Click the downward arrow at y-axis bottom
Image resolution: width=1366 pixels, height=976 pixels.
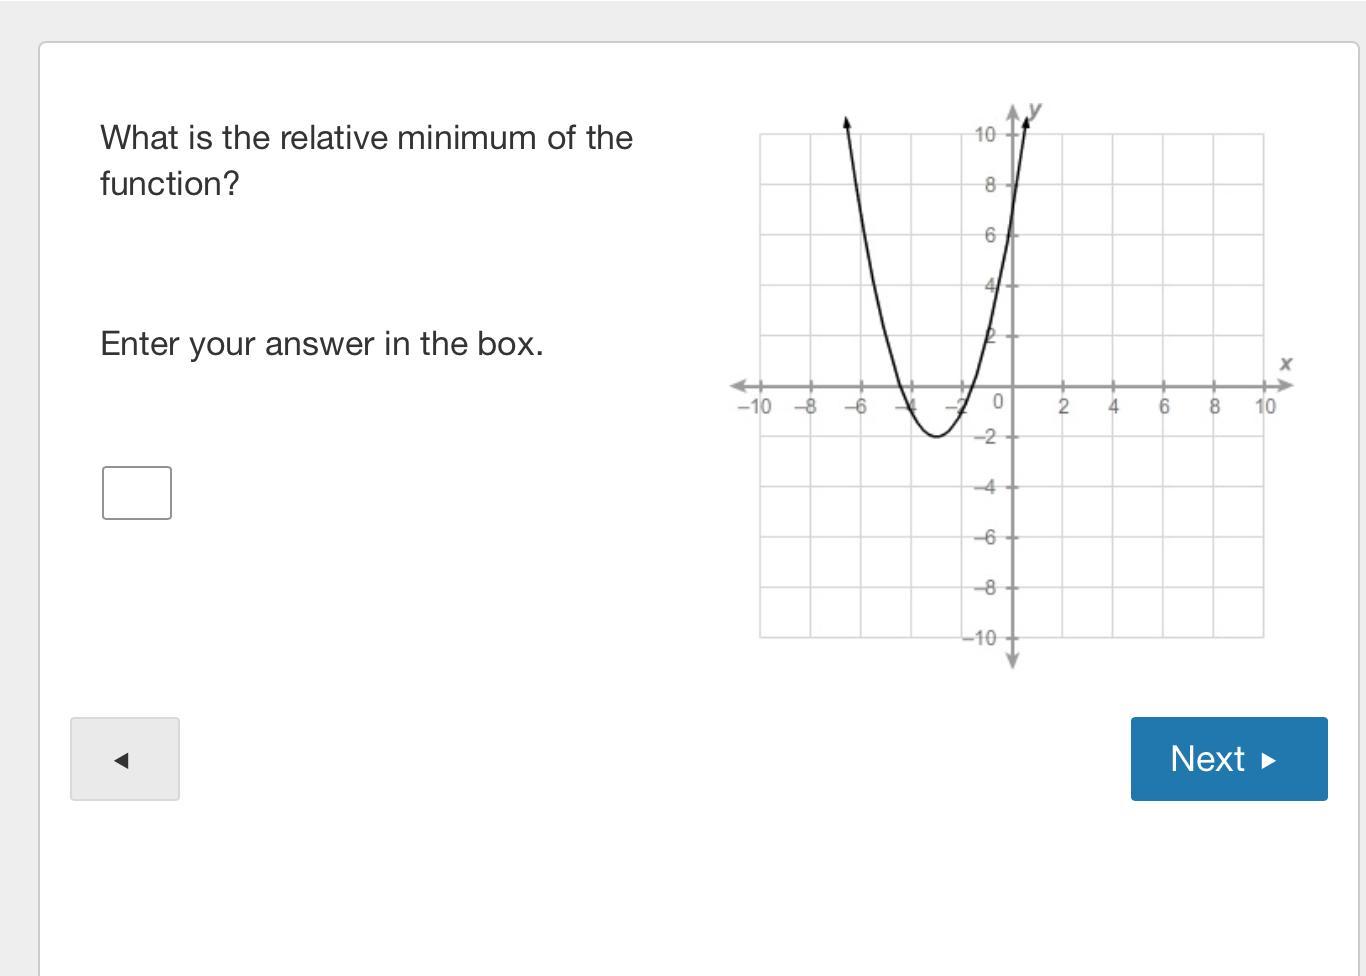pyautogui.click(x=1012, y=659)
